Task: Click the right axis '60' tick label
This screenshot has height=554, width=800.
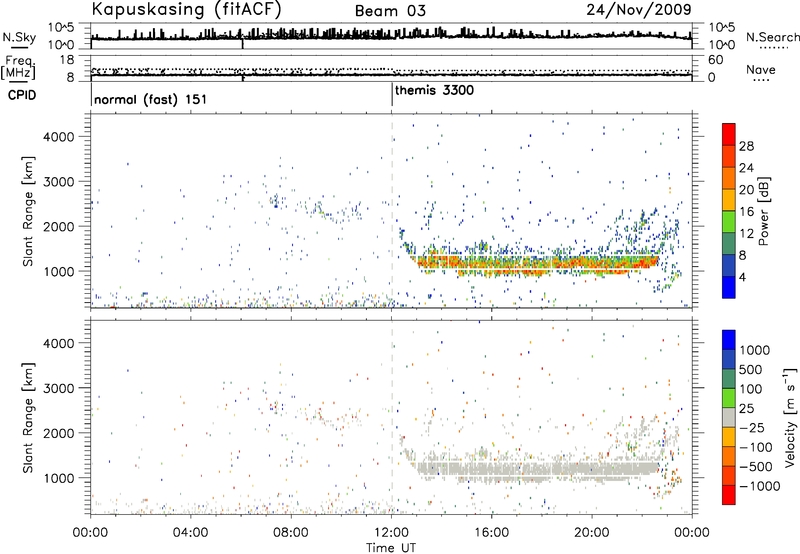Action: click(715, 60)
